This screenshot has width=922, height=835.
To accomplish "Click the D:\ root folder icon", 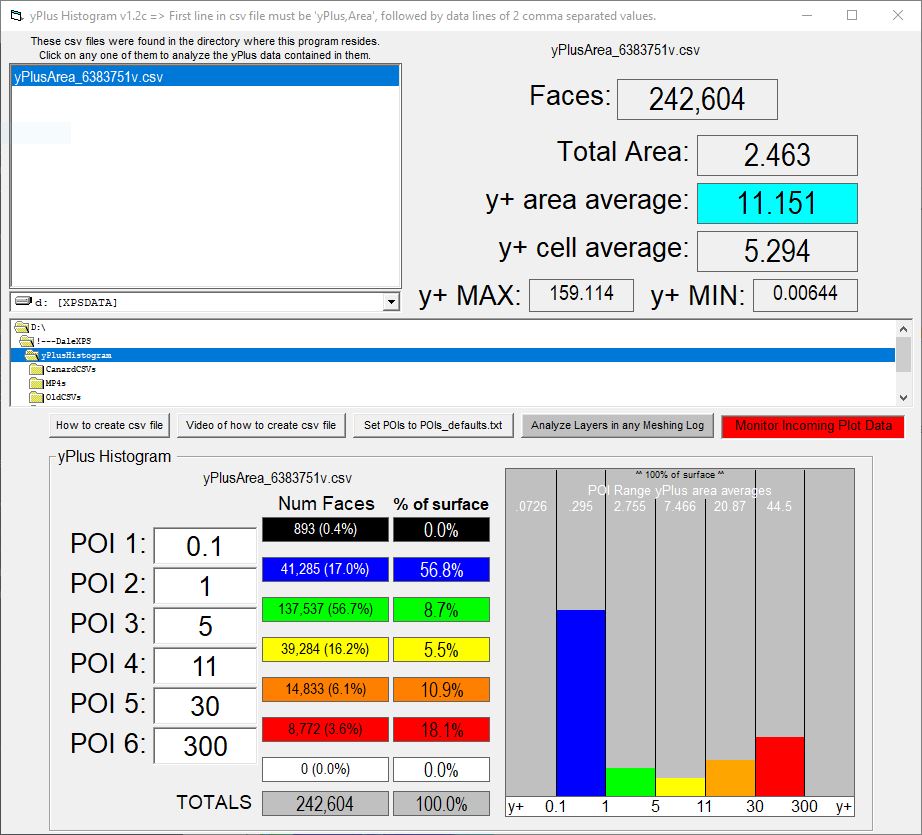I will coord(21,327).
